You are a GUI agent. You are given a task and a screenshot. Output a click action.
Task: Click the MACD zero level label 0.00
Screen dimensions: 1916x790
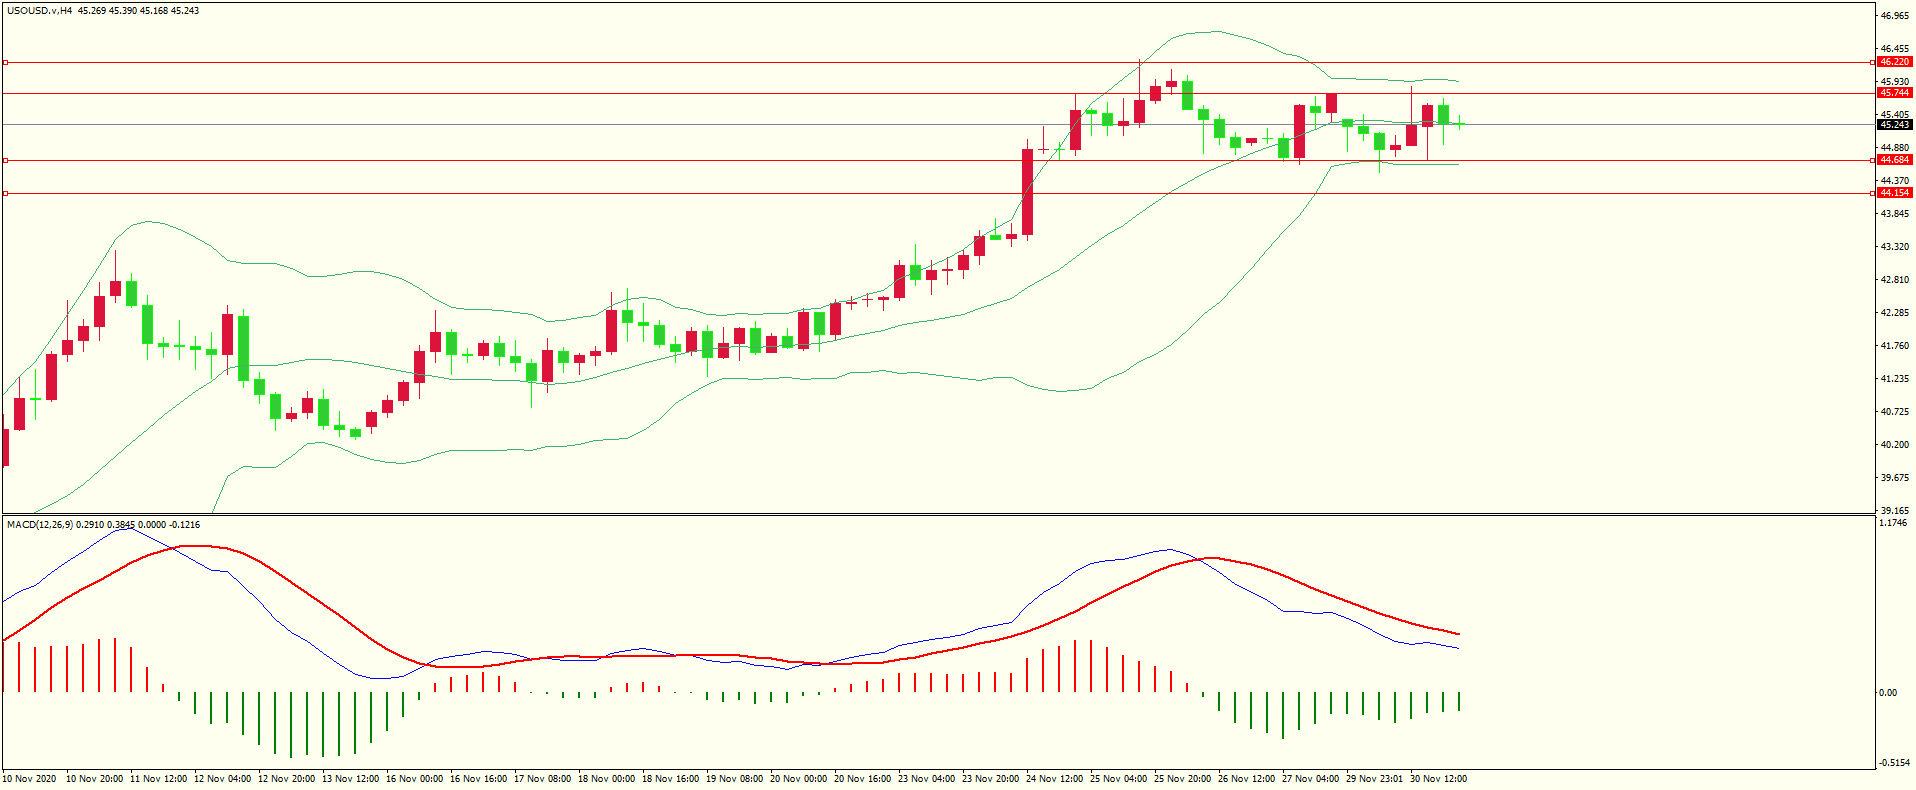tap(1888, 693)
